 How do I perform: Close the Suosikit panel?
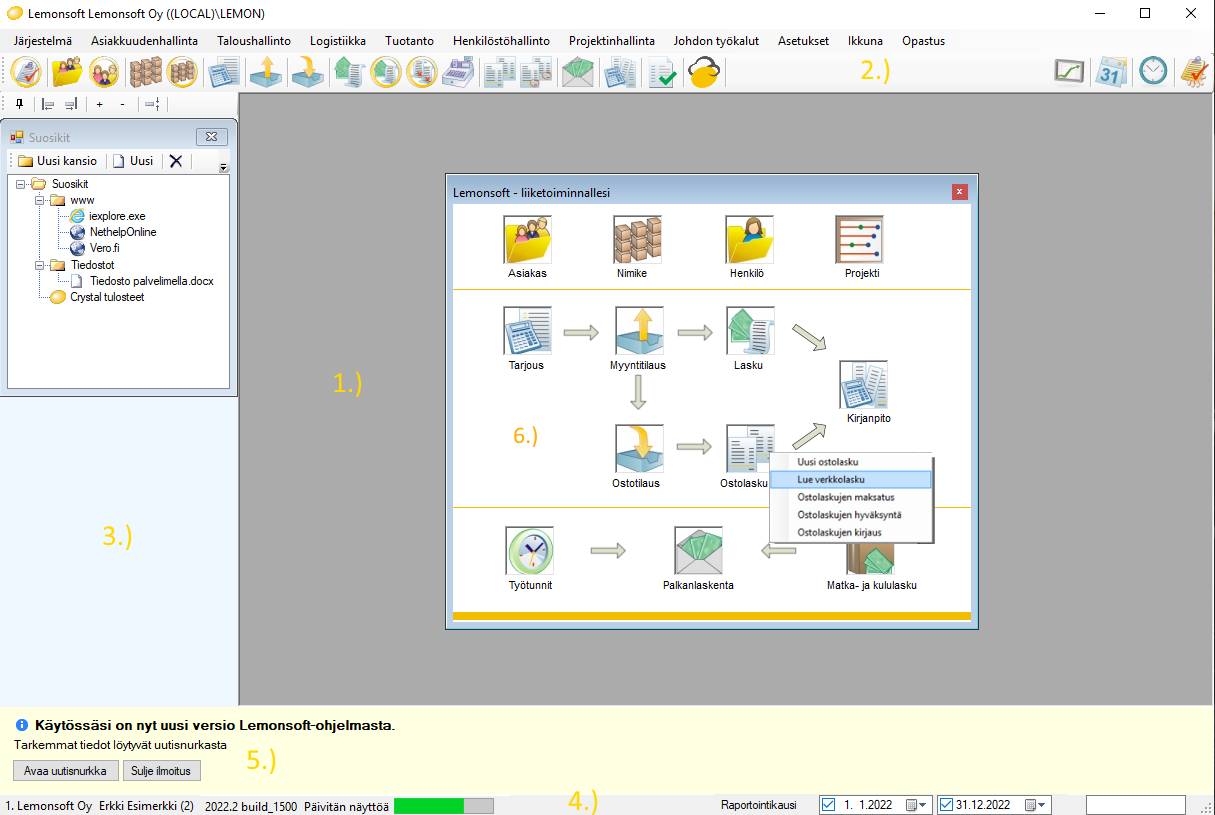click(211, 137)
